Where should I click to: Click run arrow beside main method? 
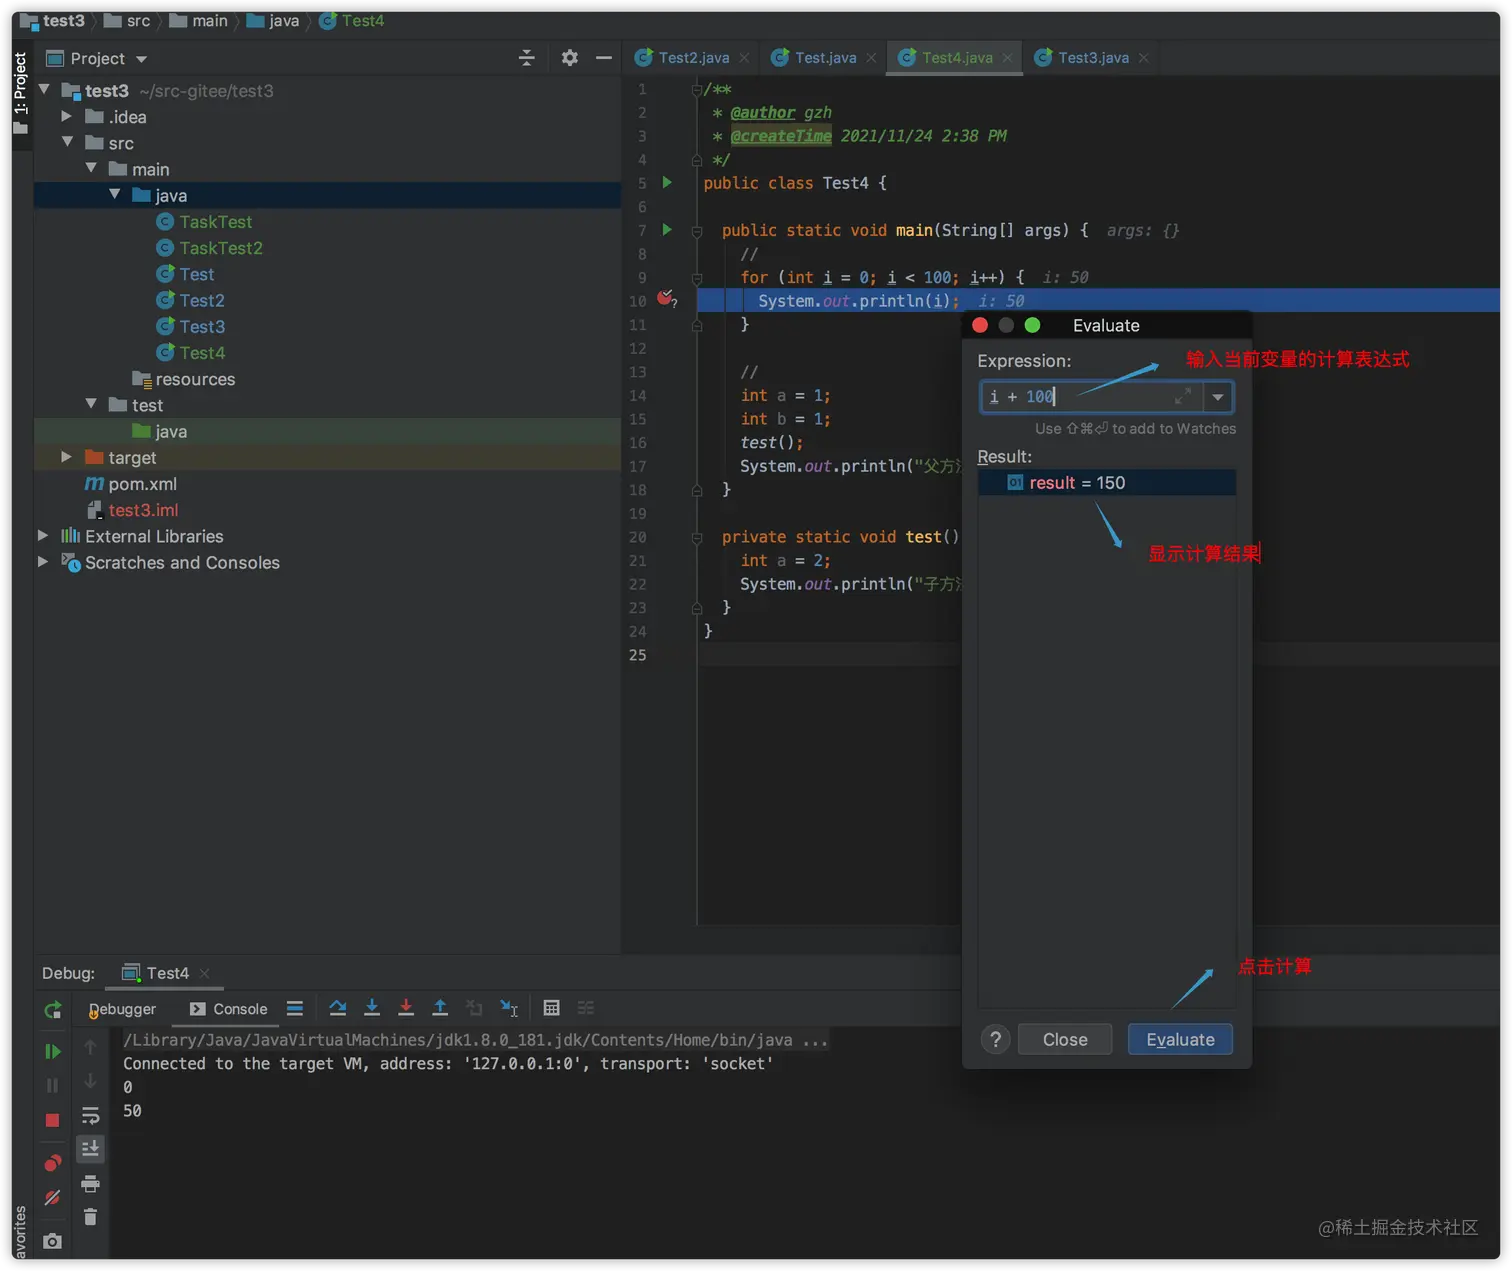tap(667, 230)
